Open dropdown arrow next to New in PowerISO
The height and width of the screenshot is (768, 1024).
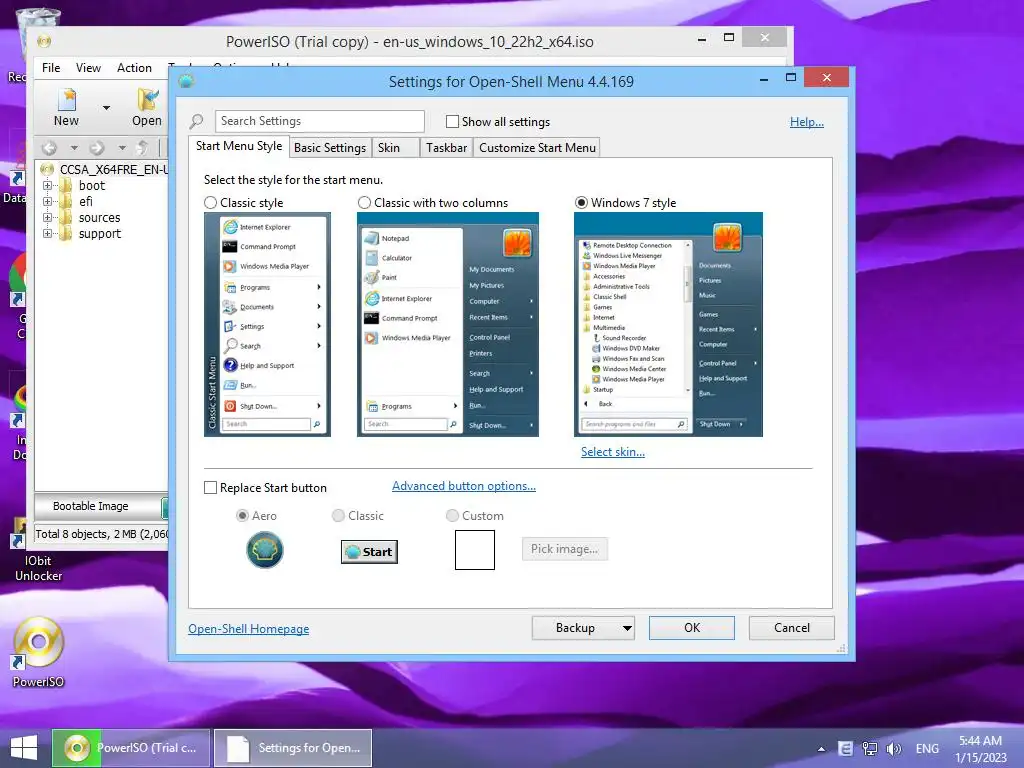pyautogui.click(x=106, y=108)
